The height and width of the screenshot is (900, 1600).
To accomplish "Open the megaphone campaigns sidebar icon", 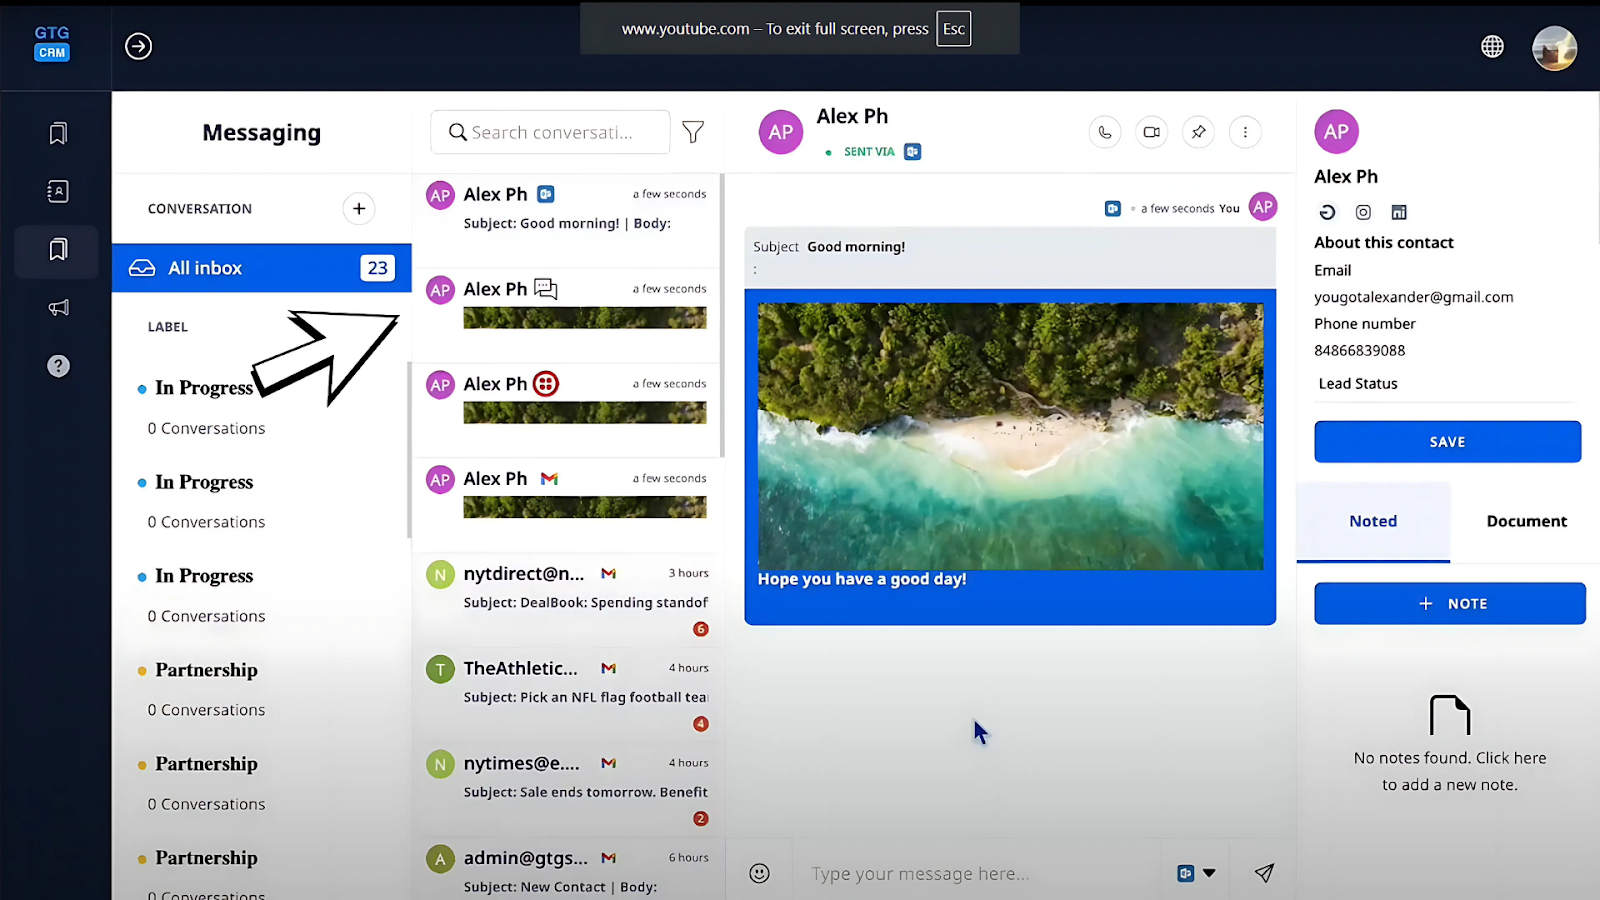I will (58, 307).
